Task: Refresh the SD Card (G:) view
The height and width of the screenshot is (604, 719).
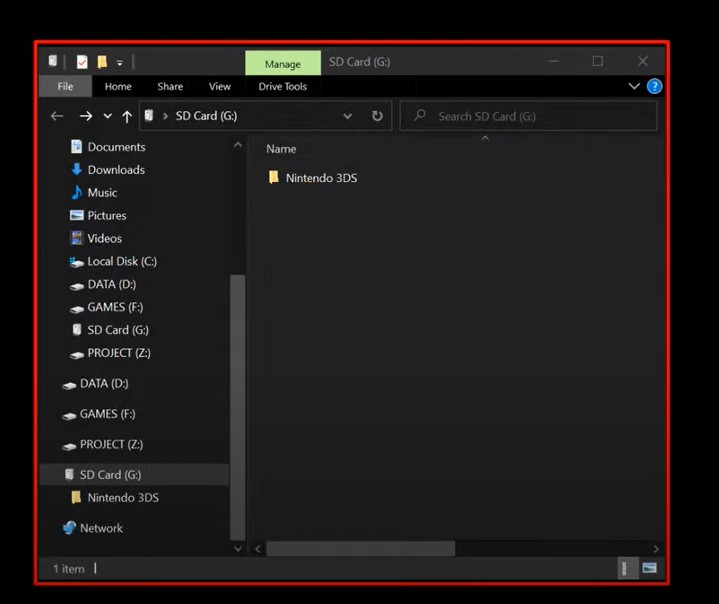Action: pos(377,116)
